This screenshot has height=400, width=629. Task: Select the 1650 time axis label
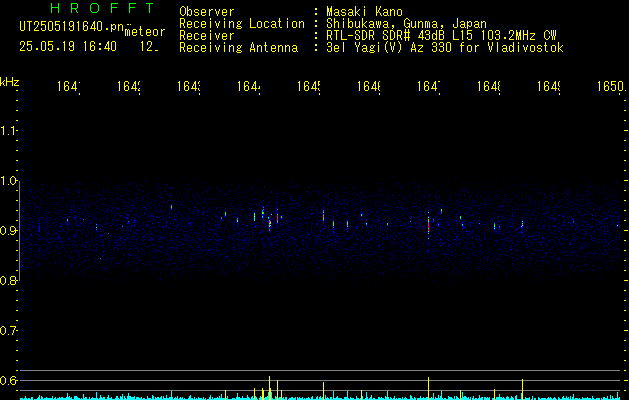click(611, 86)
